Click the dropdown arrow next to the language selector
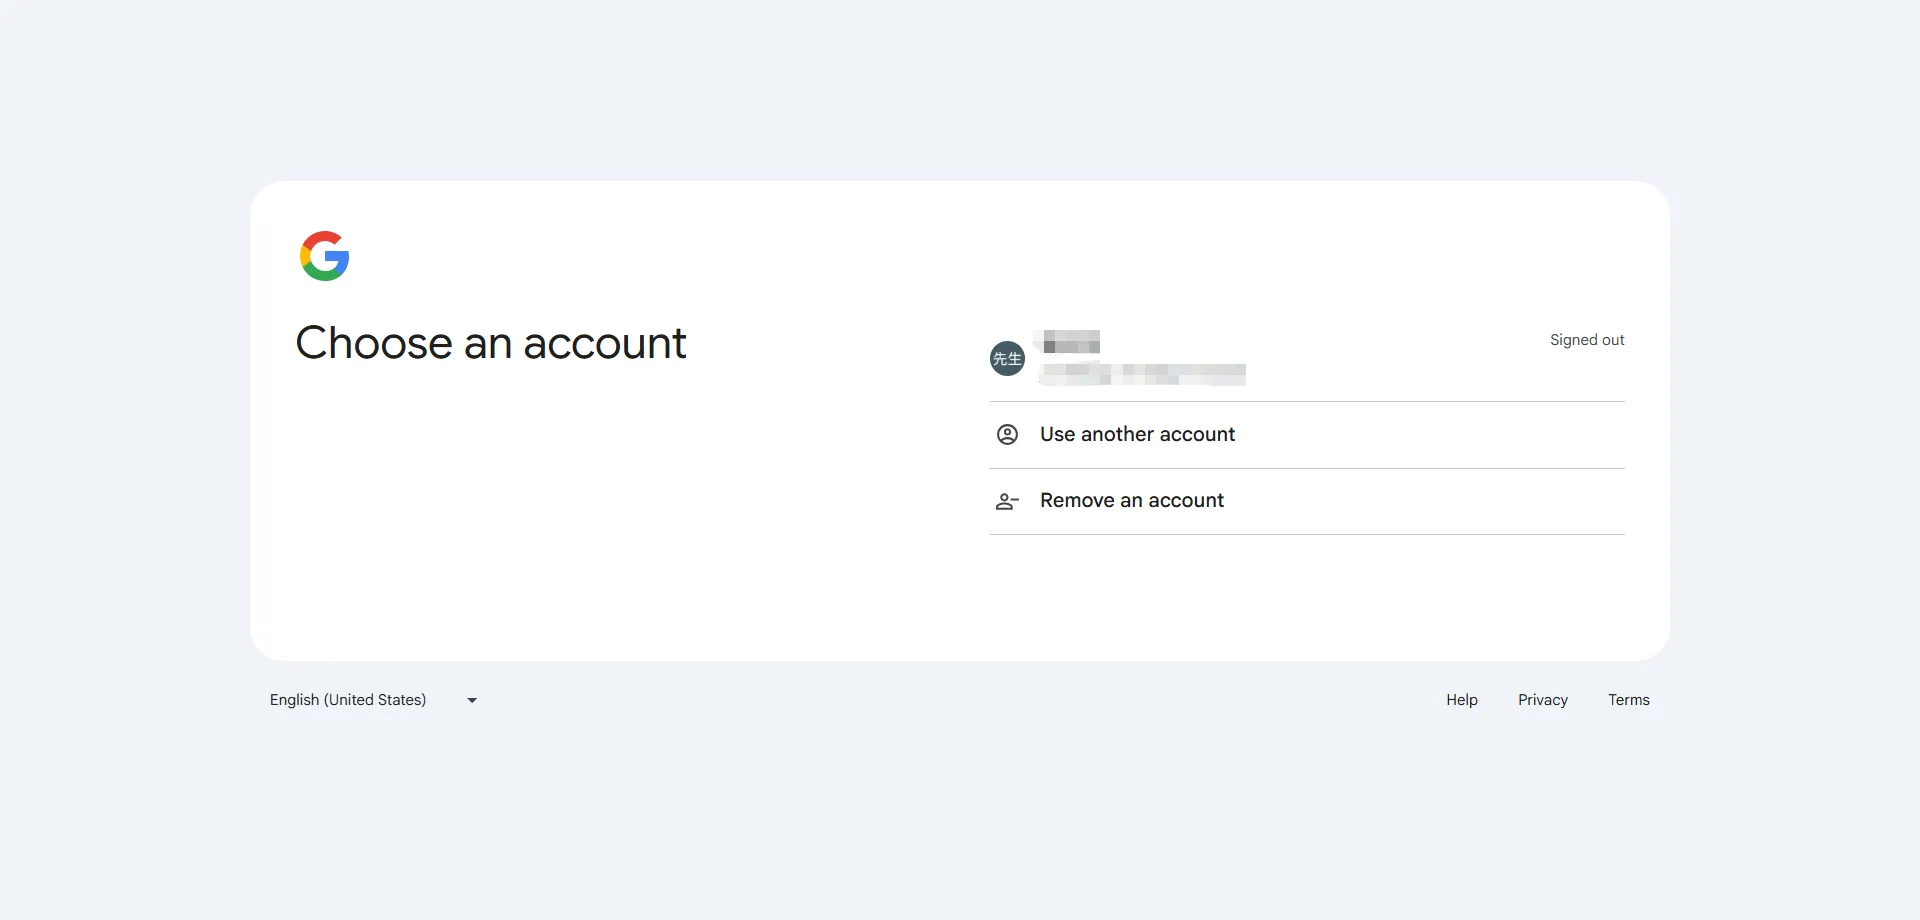The width and height of the screenshot is (1920, 920). coord(471,700)
